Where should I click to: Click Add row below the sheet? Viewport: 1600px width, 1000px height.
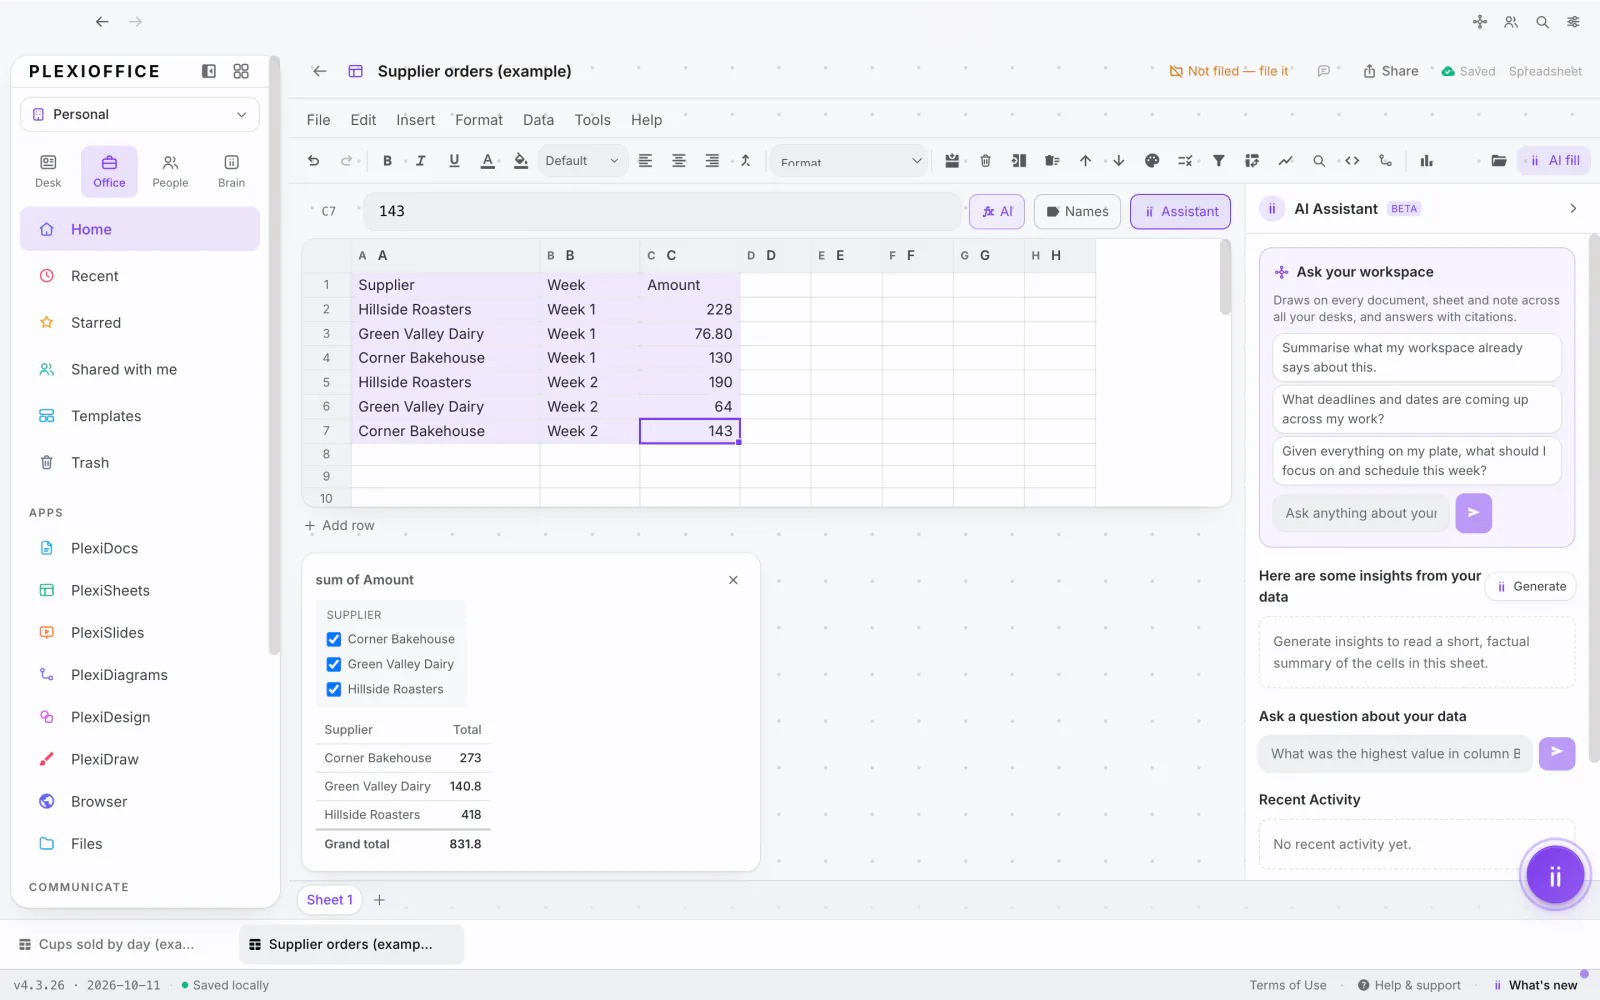(340, 525)
